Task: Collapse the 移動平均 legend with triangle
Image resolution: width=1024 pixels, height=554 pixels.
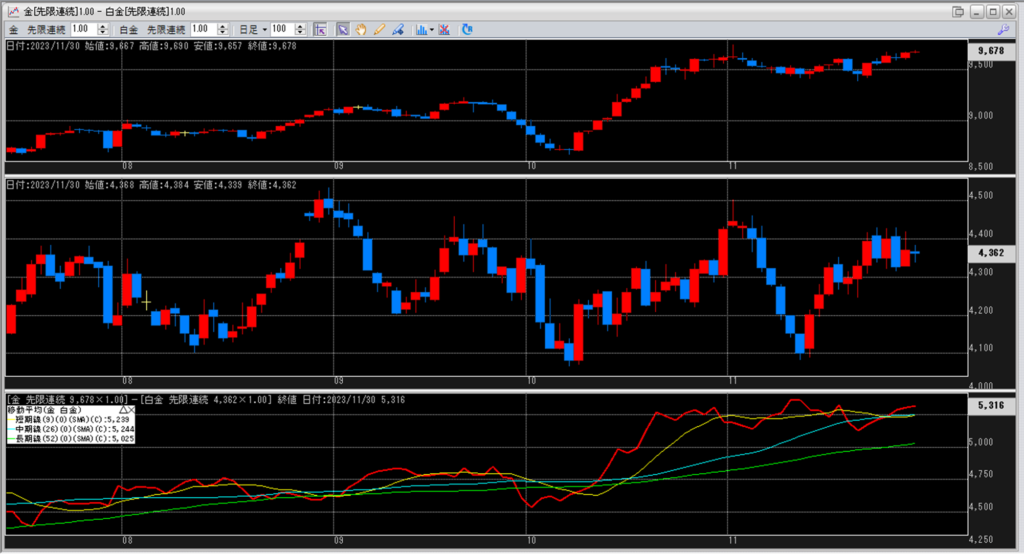Action: tap(123, 410)
